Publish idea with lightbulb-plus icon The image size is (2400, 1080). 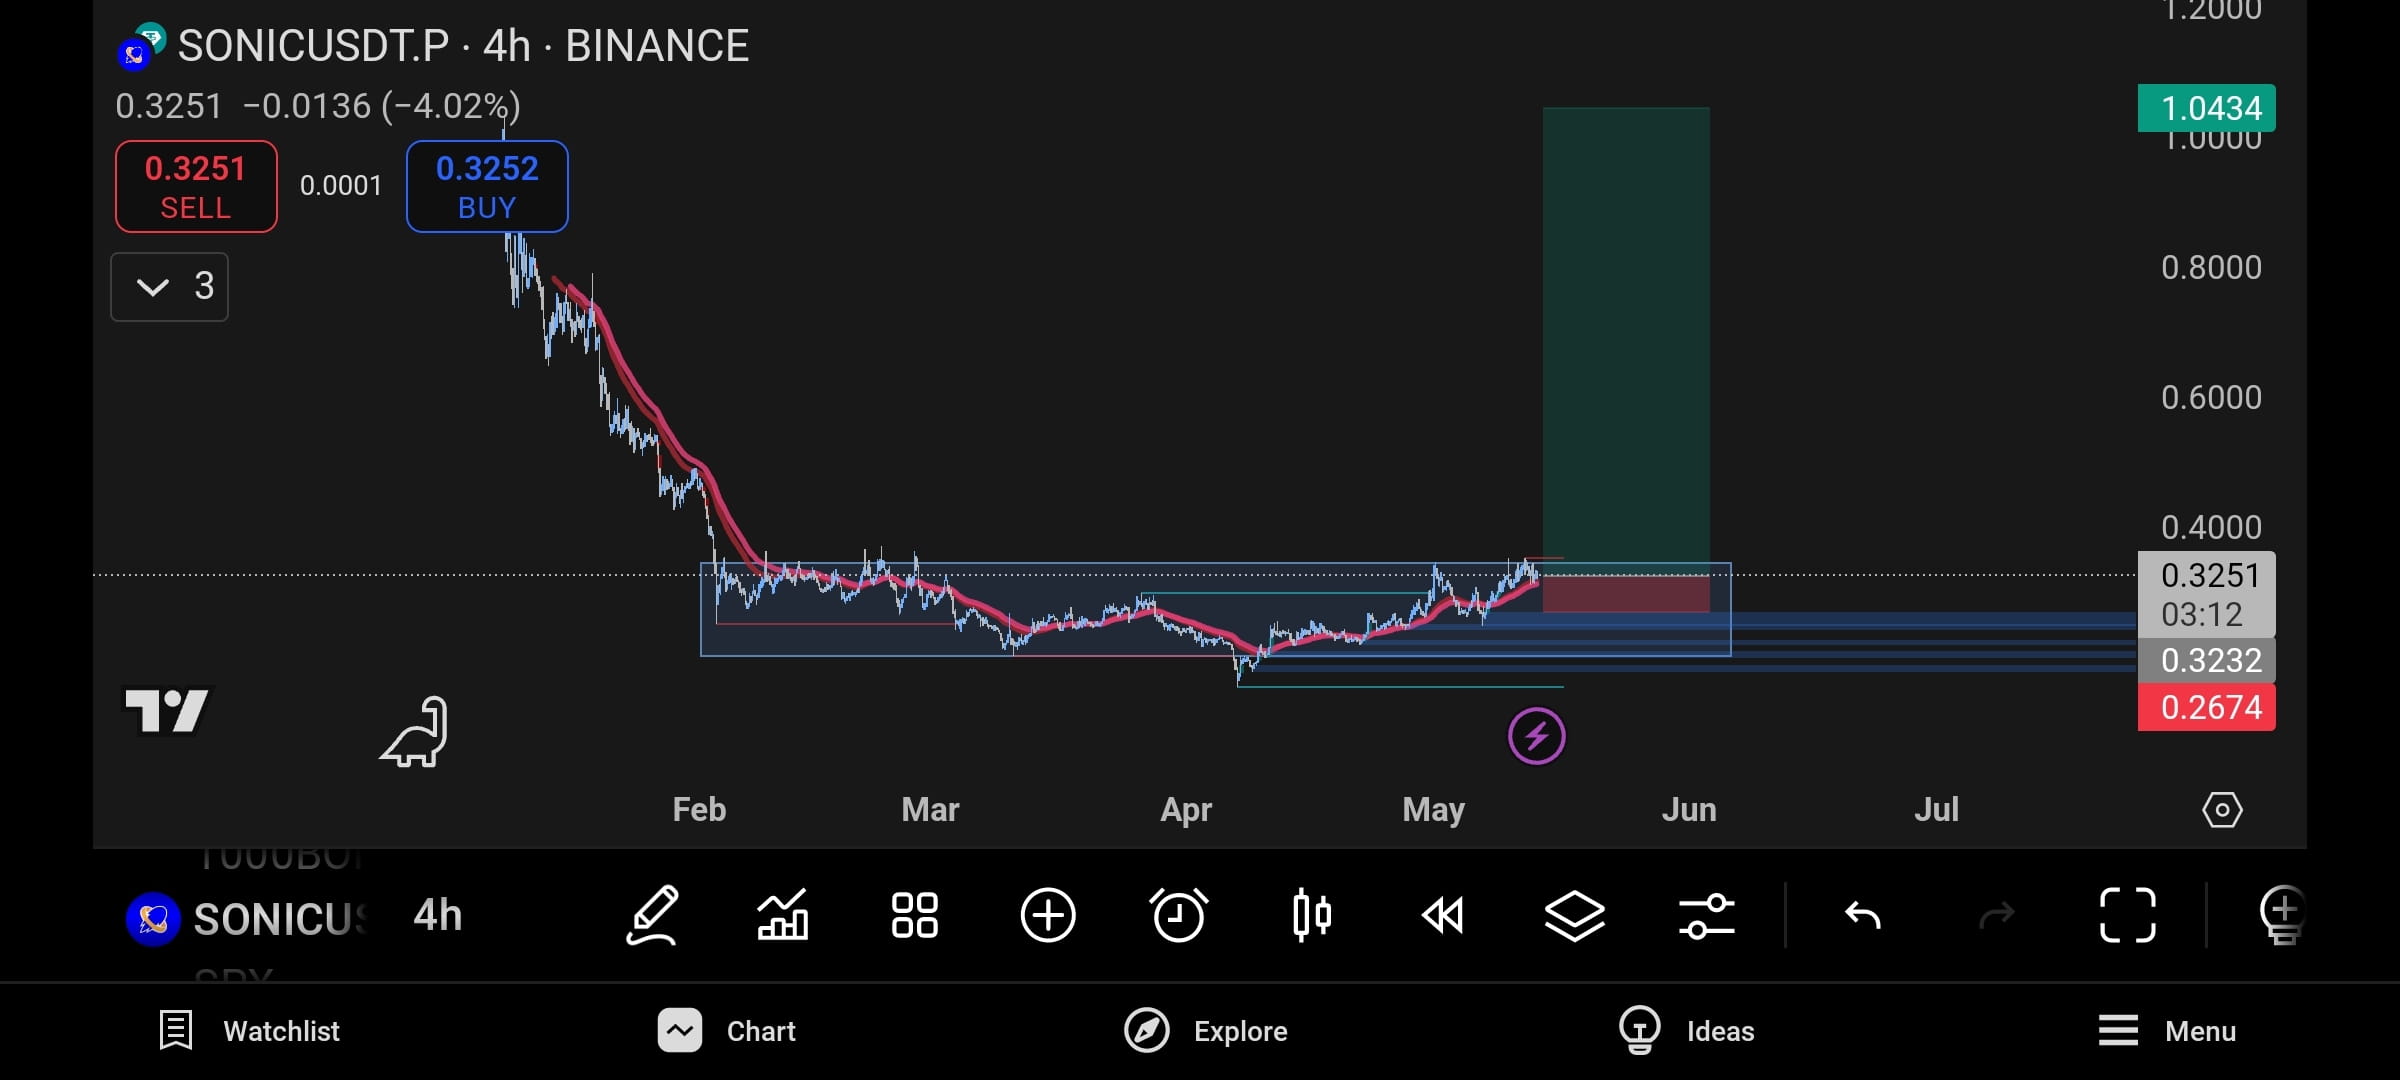coord(2283,915)
